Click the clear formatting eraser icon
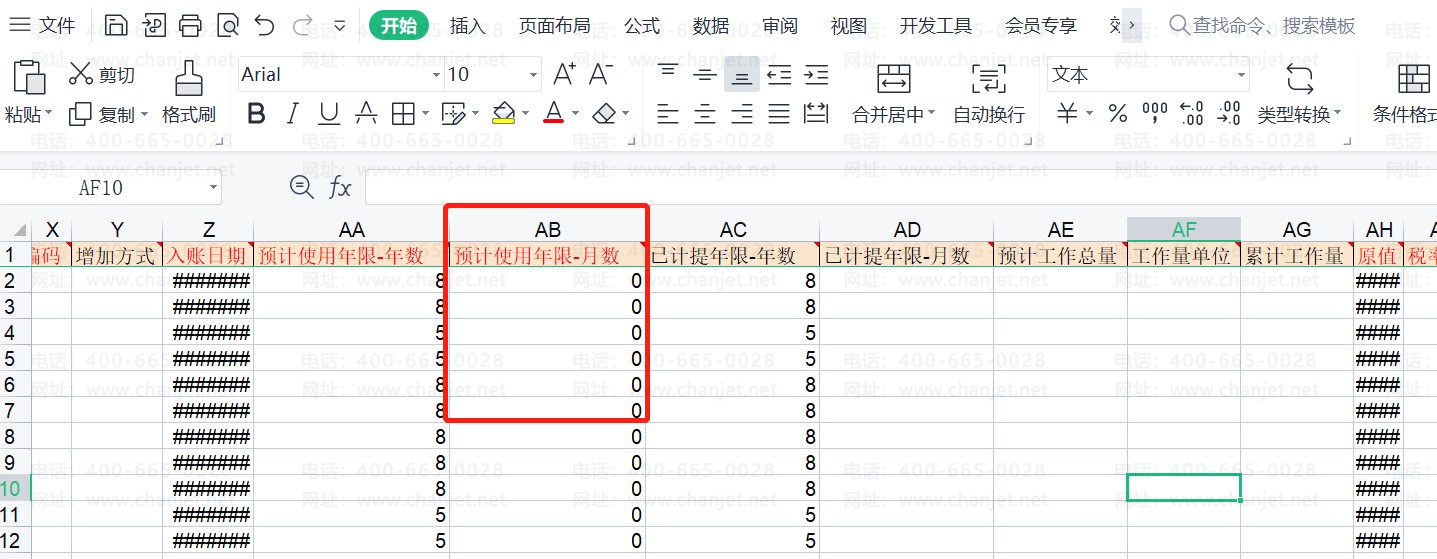The image size is (1437, 559). pos(604,114)
